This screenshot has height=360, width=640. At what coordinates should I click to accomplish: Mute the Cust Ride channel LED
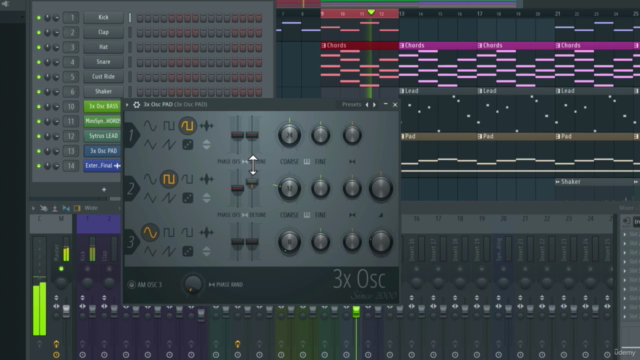pyautogui.click(x=39, y=77)
